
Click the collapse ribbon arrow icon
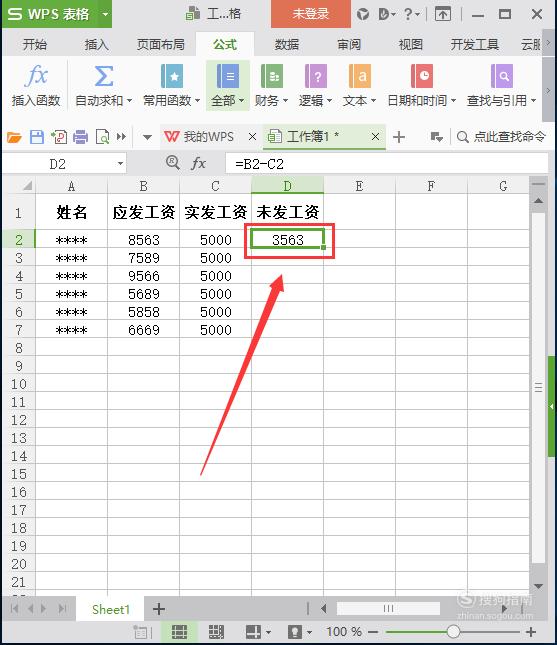point(443,14)
